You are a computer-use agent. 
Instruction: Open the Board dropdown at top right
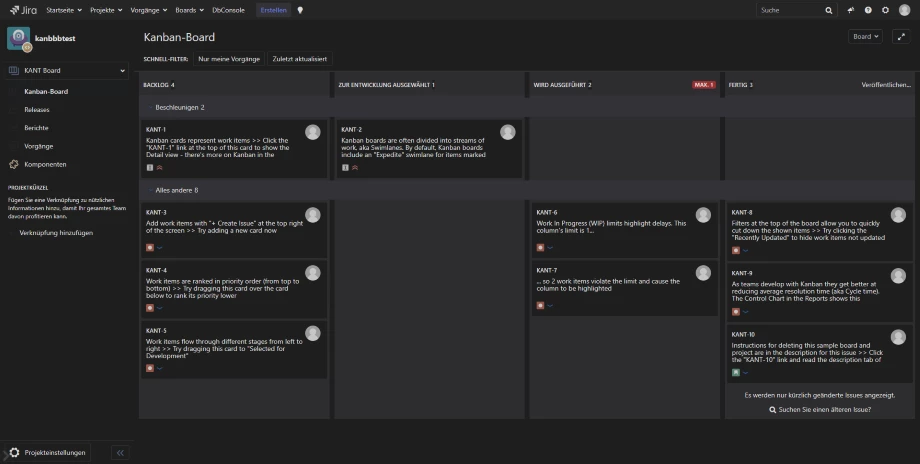coord(865,36)
